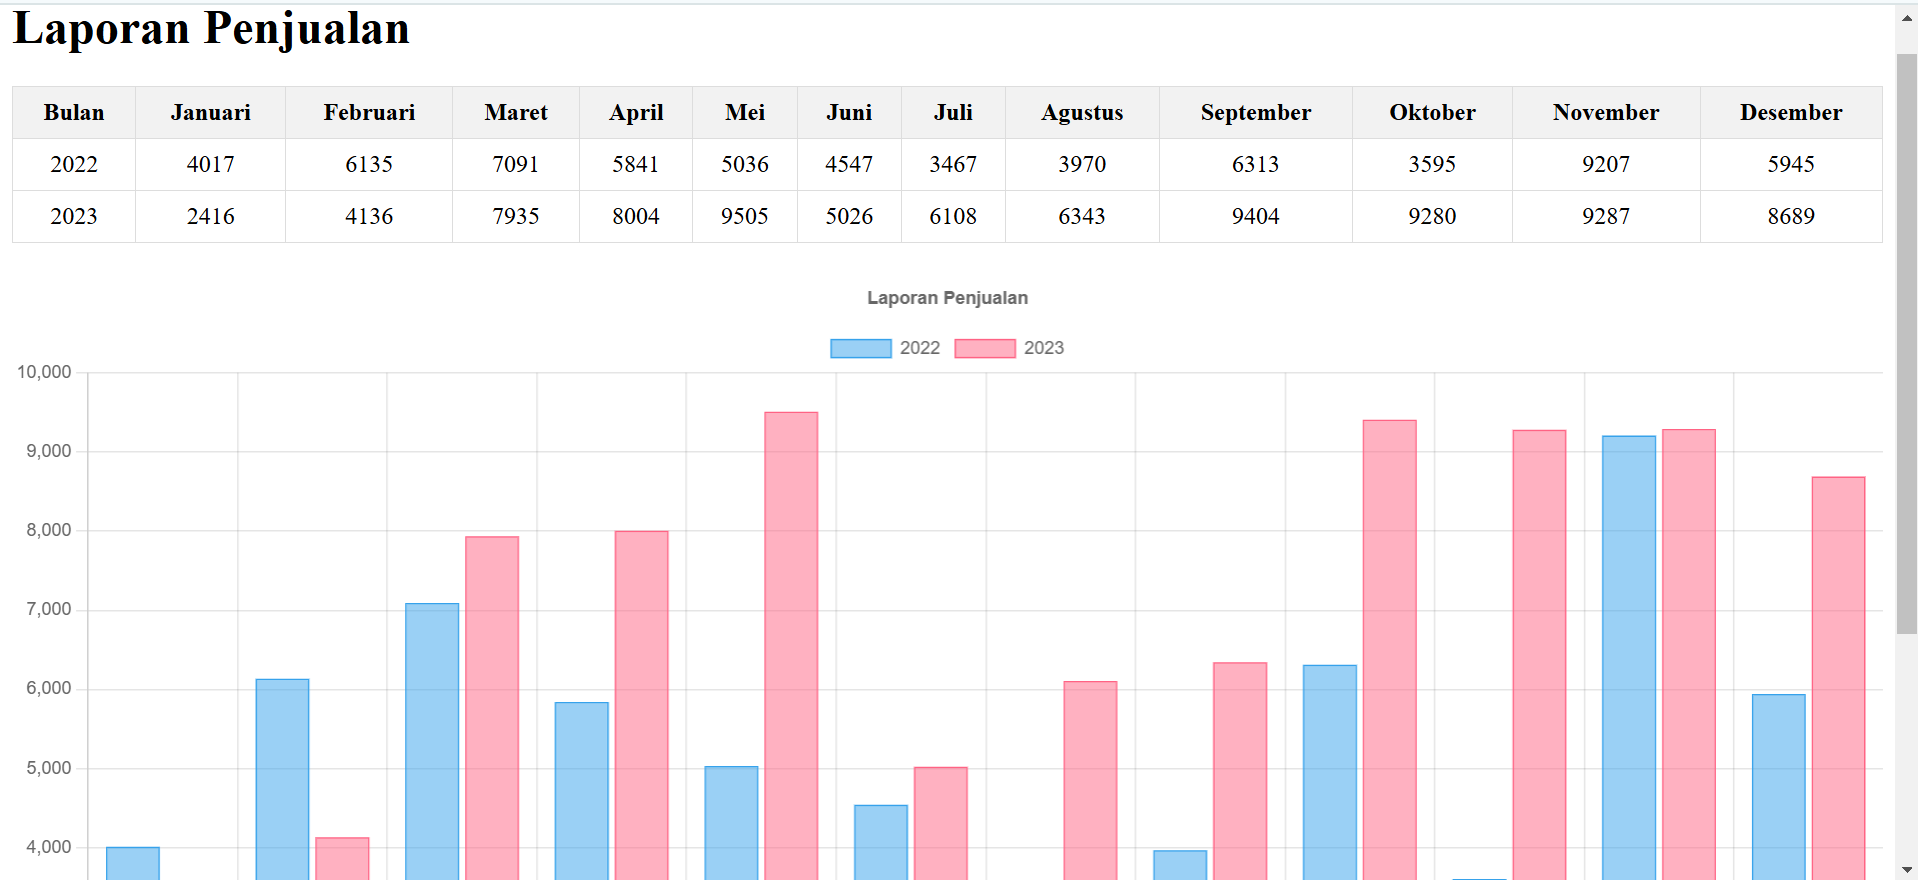Click the Laporan Penjualan page heading
This screenshot has width=1918, height=880.
click(x=211, y=29)
